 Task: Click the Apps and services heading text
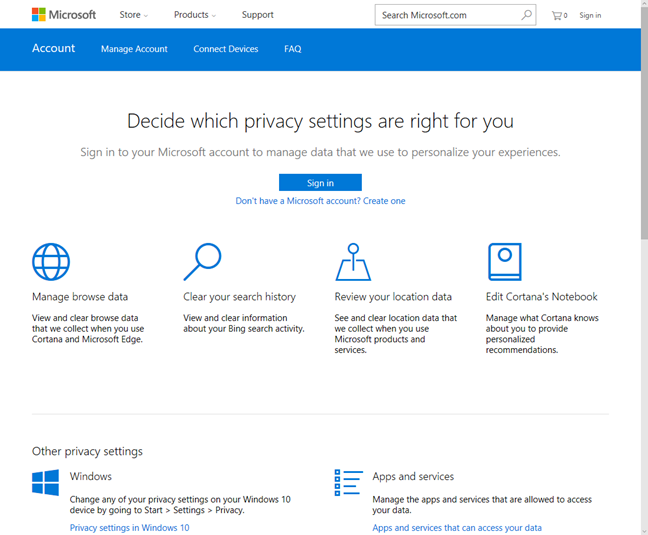(413, 476)
